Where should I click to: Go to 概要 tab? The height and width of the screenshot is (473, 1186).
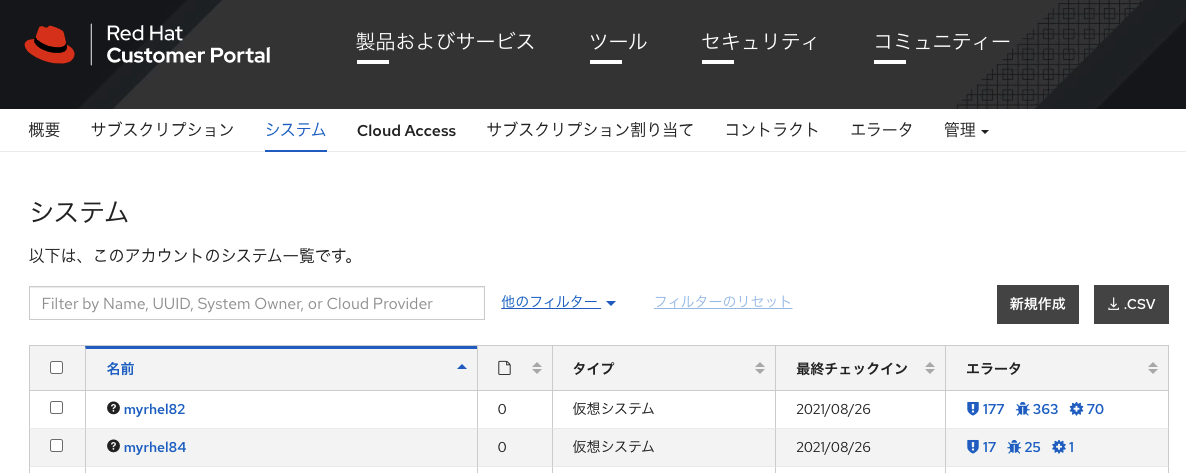45,130
